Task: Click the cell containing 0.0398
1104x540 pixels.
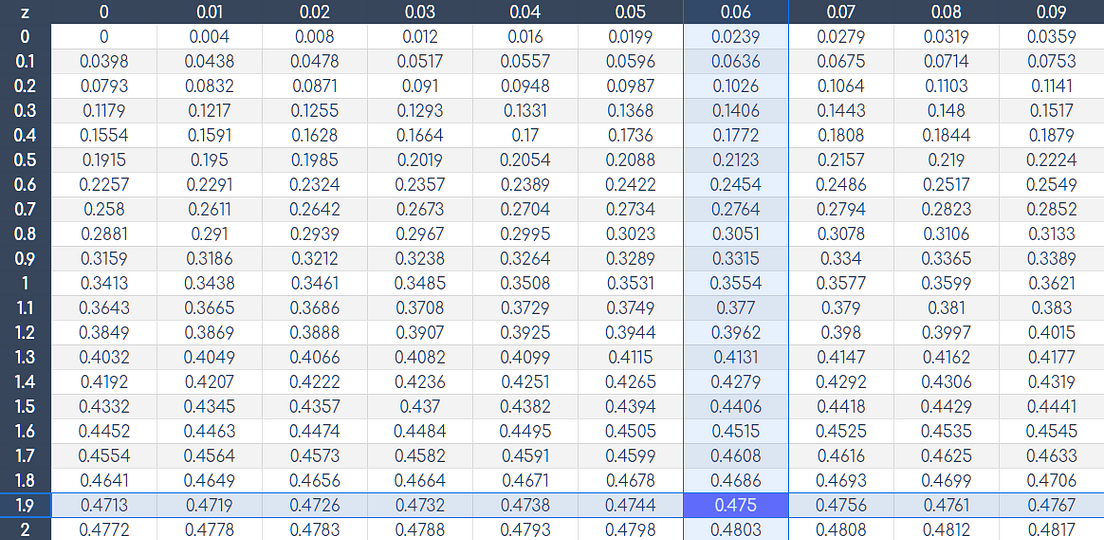Action: point(104,61)
